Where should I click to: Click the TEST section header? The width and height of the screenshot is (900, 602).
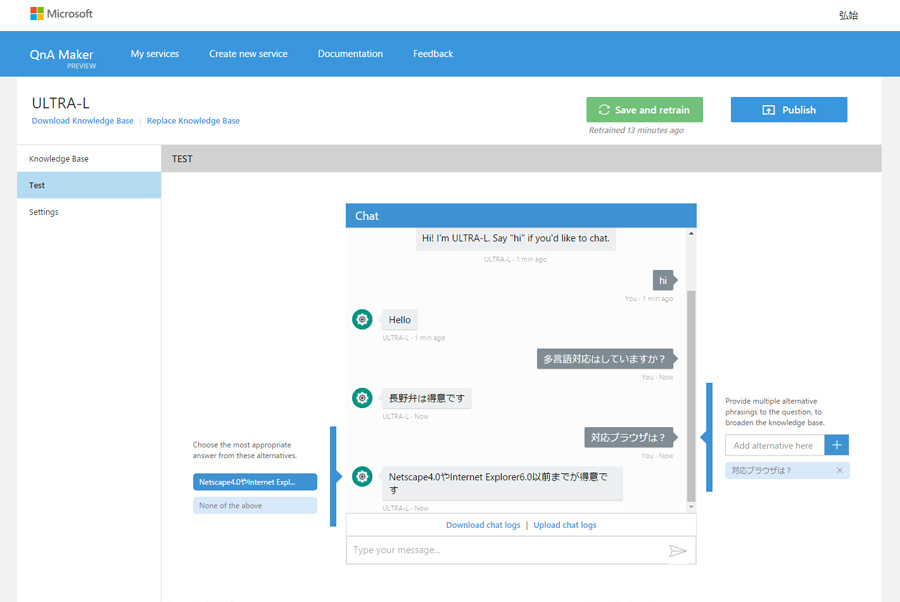[x=521, y=159]
